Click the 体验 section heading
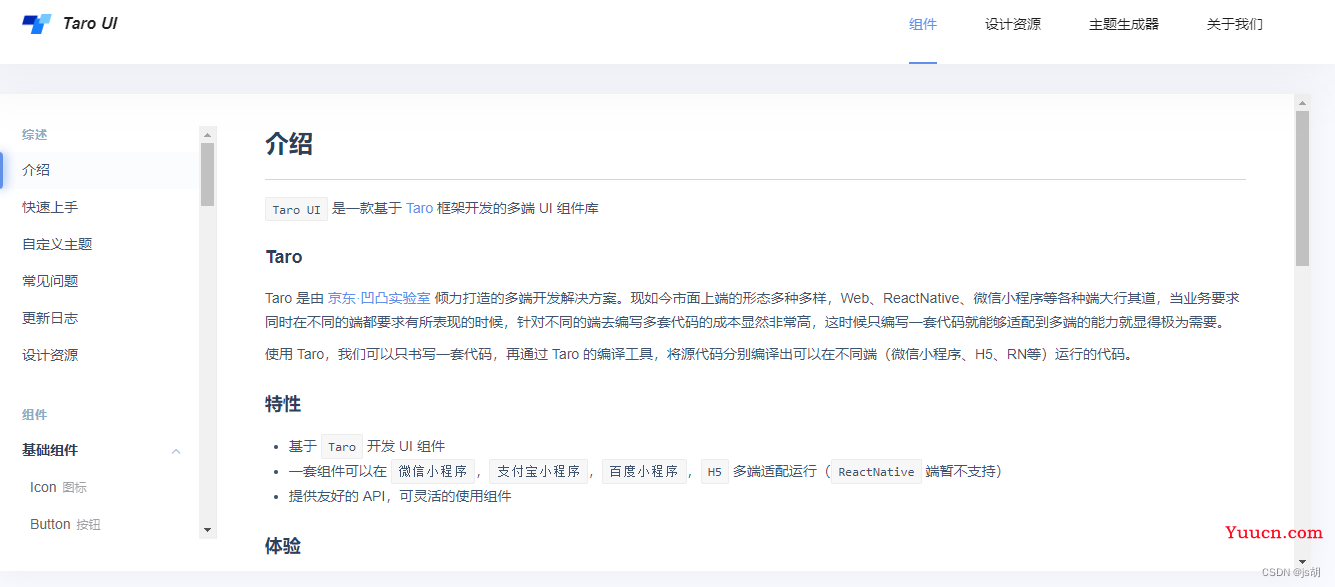1335x587 pixels. point(283,546)
